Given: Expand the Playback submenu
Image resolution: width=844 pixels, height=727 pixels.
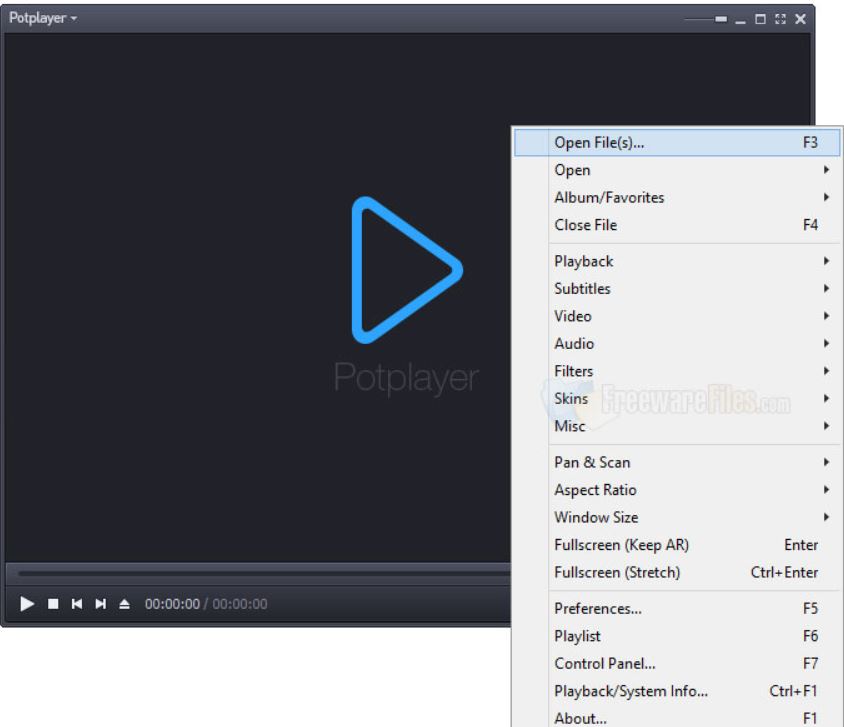Looking at the screenshot, I should pyautogui.click(x=677, y=262).
